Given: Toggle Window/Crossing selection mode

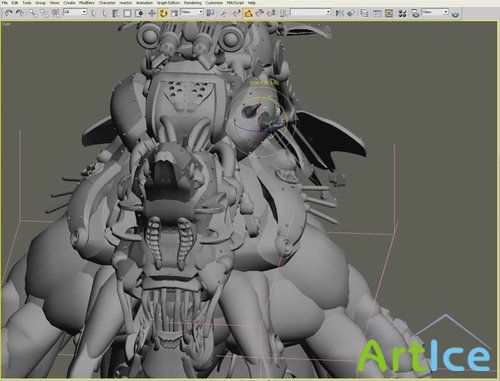Looking at the screenshot, I should (139, 13).
